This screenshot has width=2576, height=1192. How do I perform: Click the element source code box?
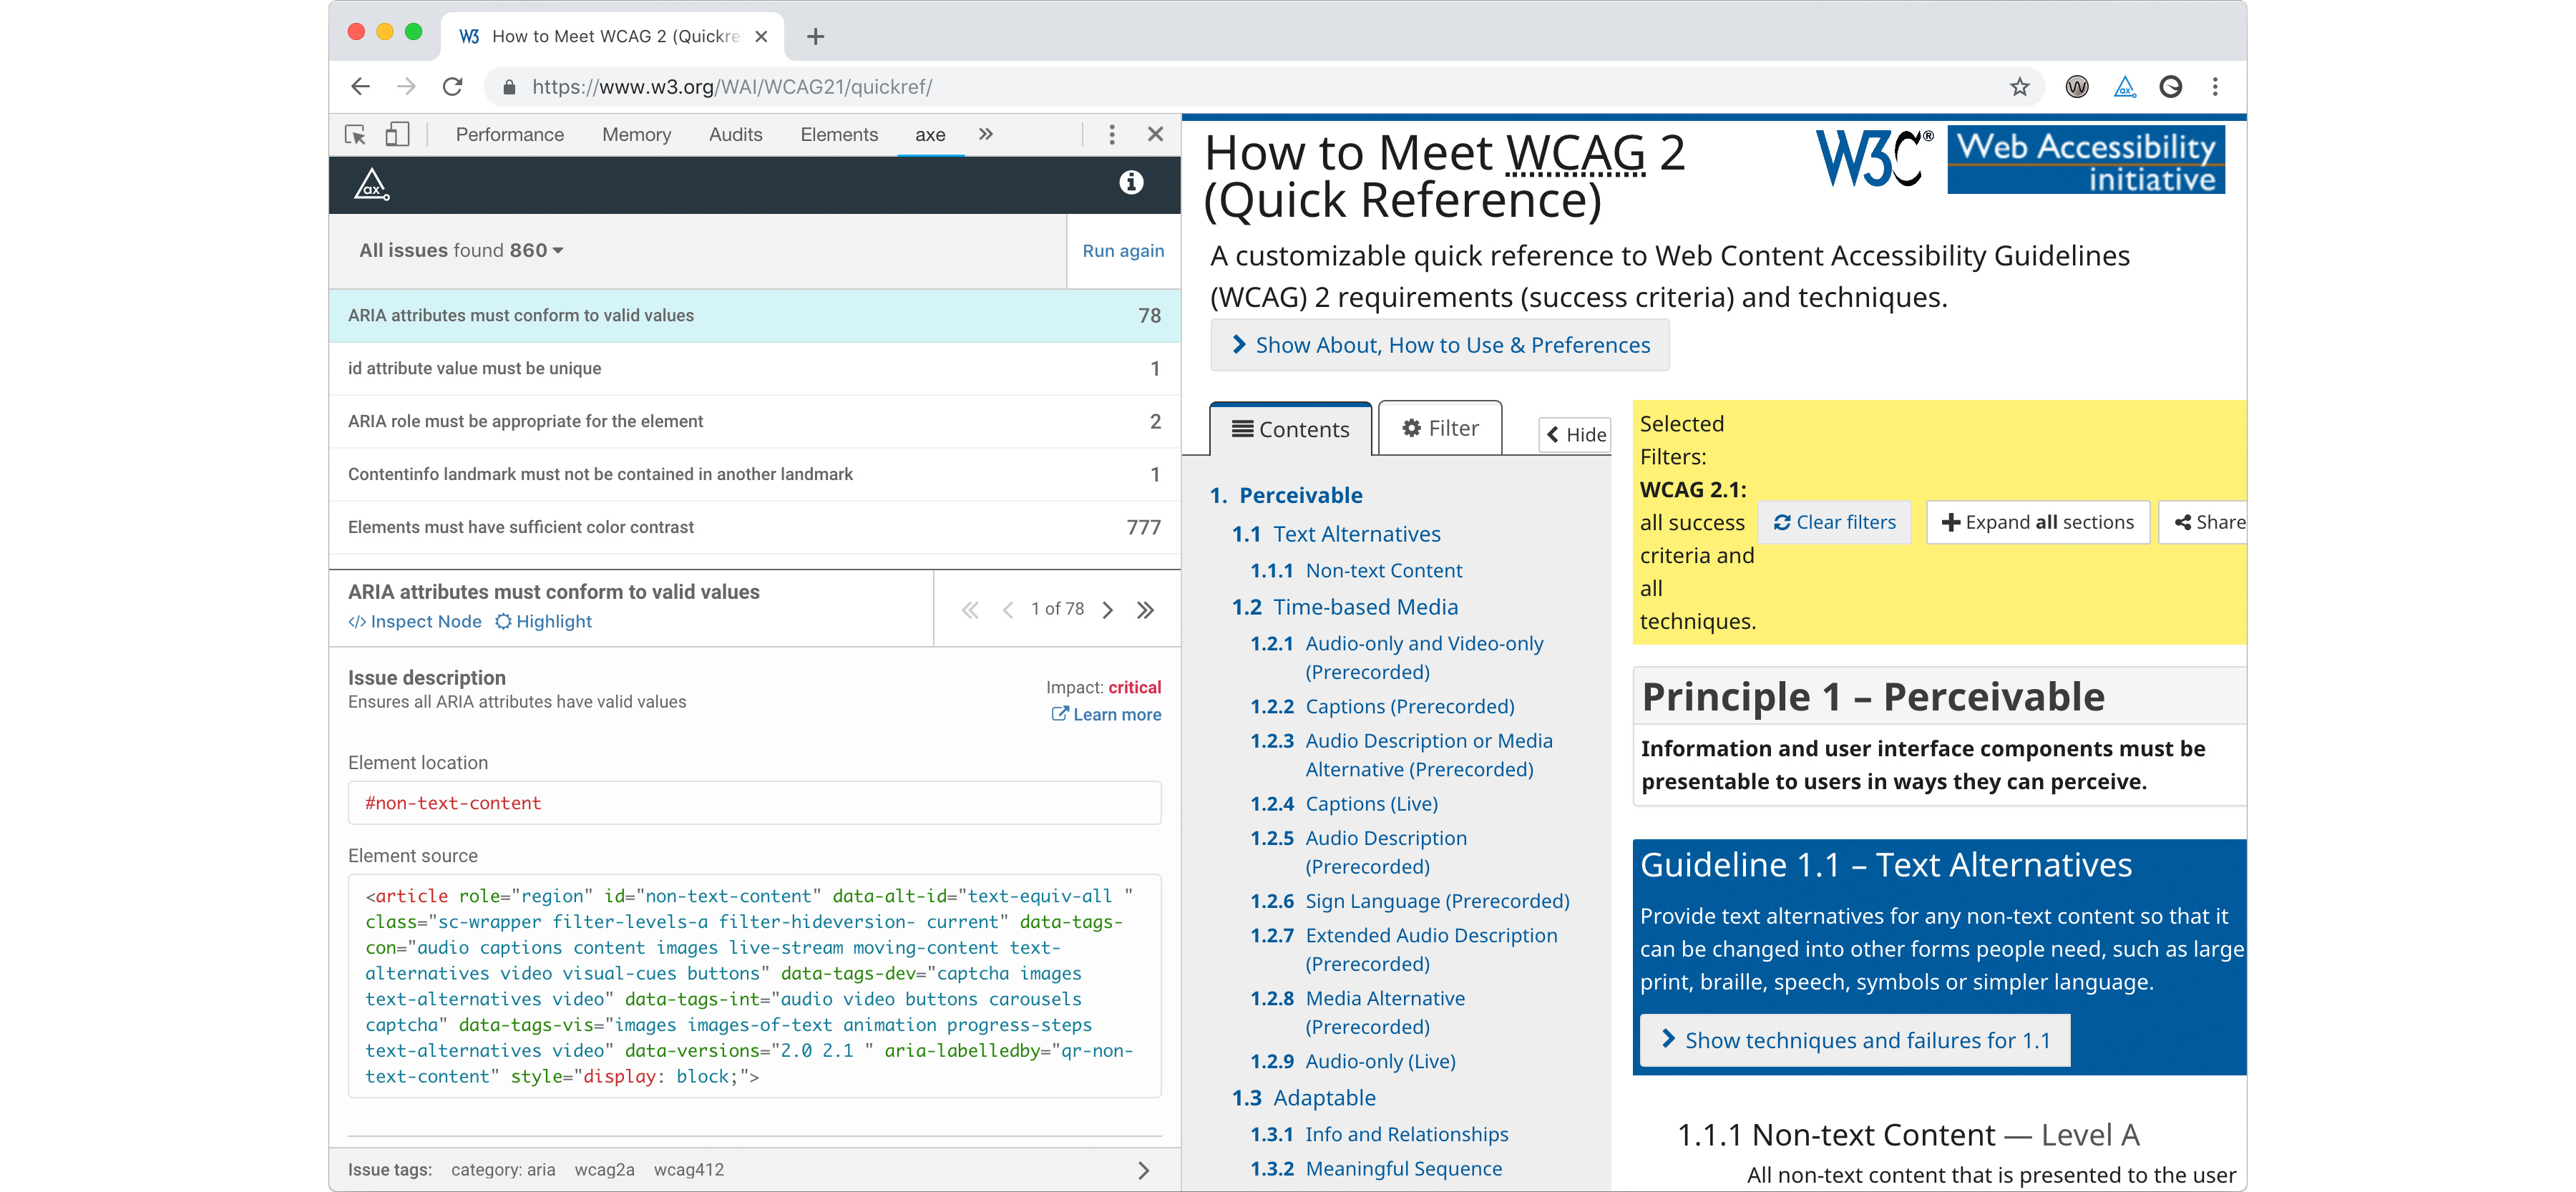point(754,986)
